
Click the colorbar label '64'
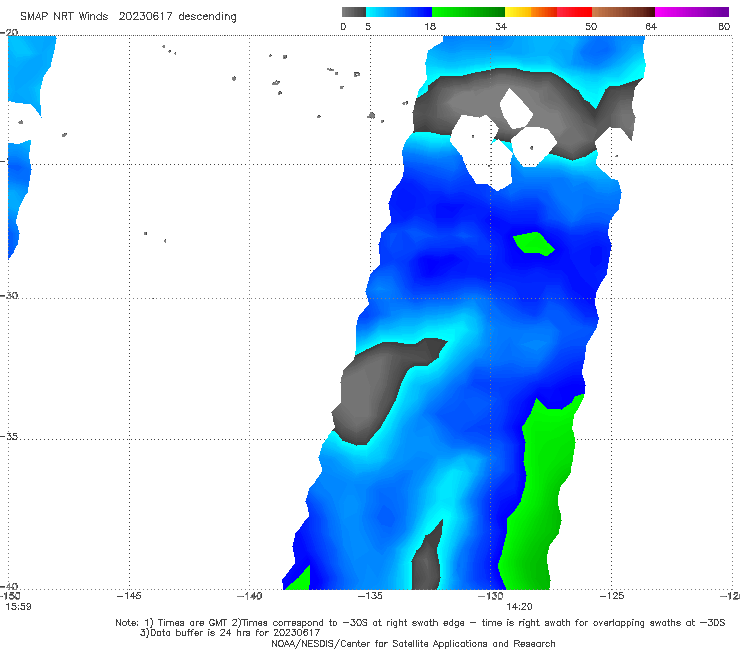click(651, 26)
